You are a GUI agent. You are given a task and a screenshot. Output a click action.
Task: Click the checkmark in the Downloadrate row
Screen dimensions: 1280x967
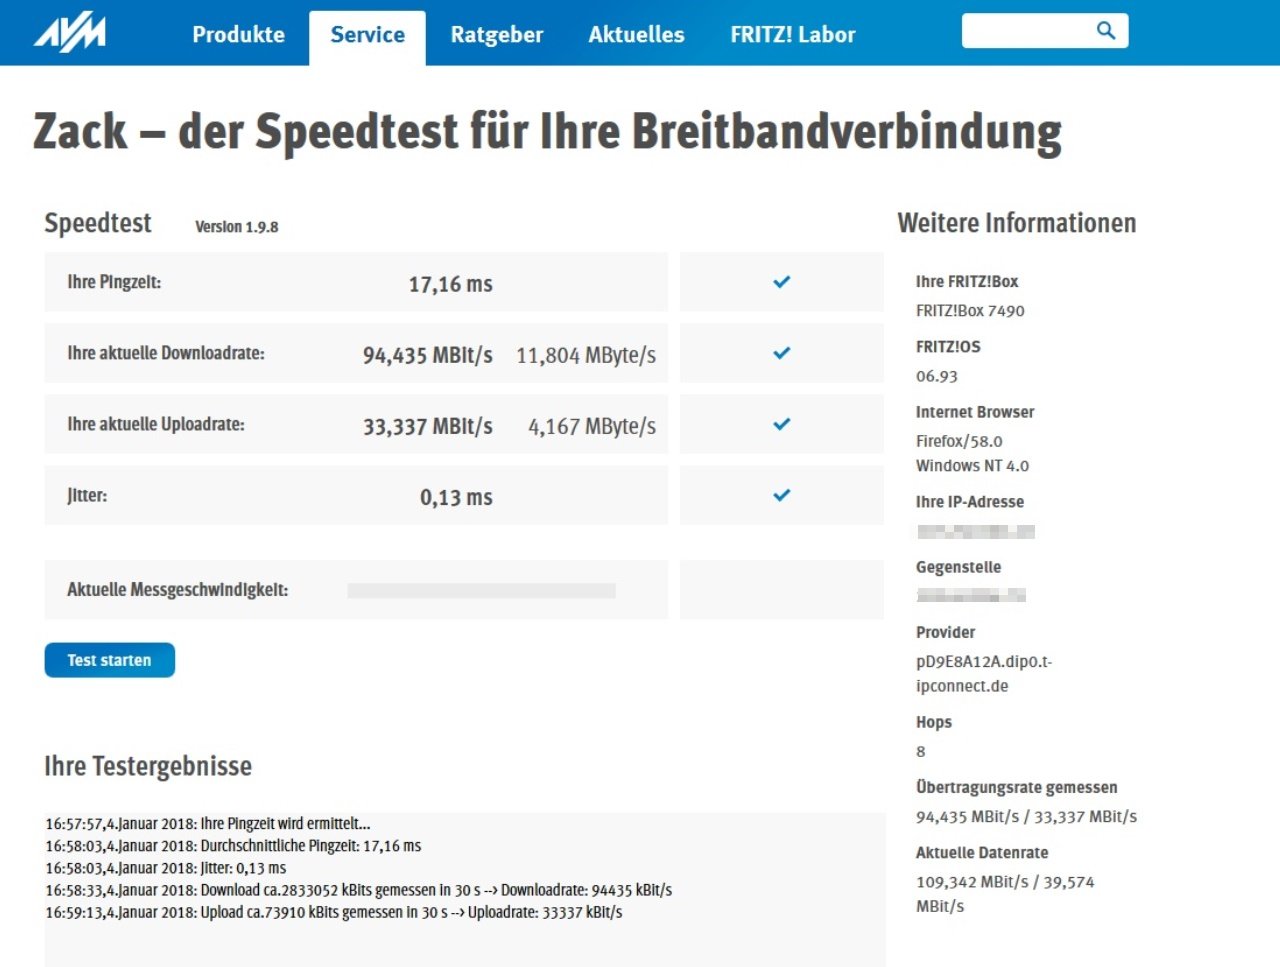782,353
